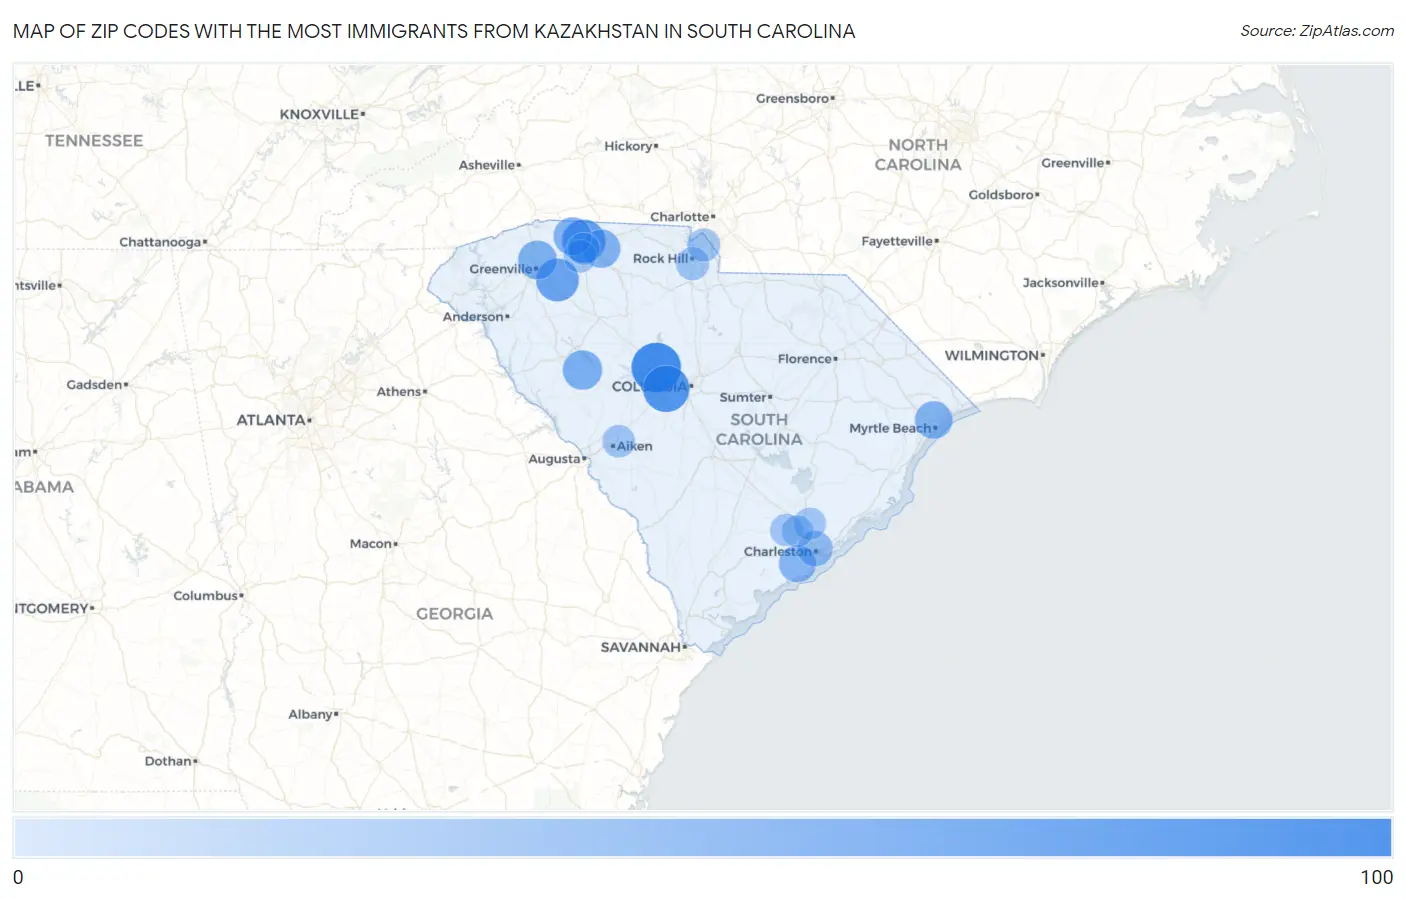The width and height of the screenshot is (1406, 899).
Task: Click the map title heading text
Action: 434,31
